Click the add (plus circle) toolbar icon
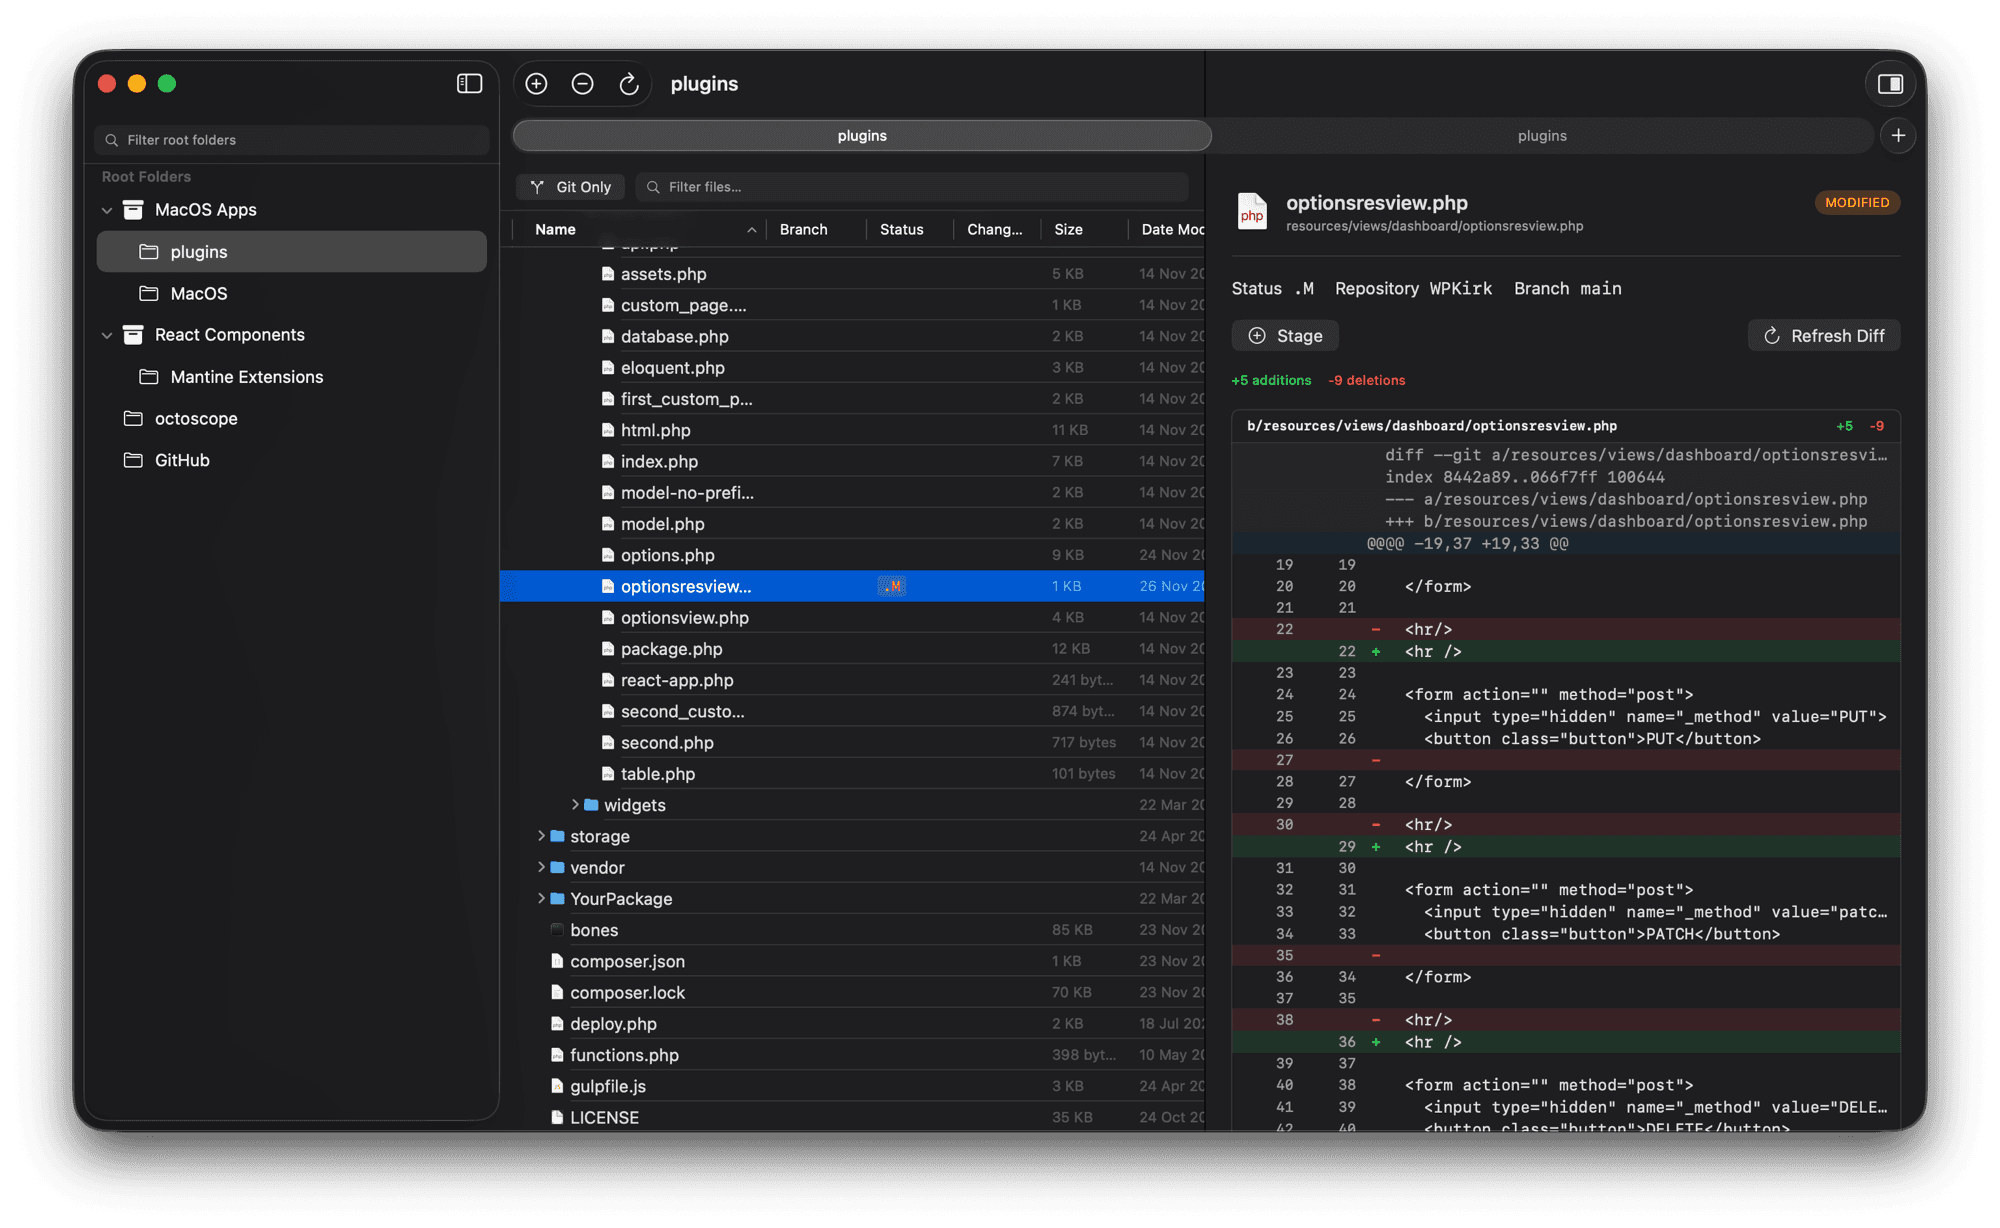The image size is (2000, 1228). [536, 84]
